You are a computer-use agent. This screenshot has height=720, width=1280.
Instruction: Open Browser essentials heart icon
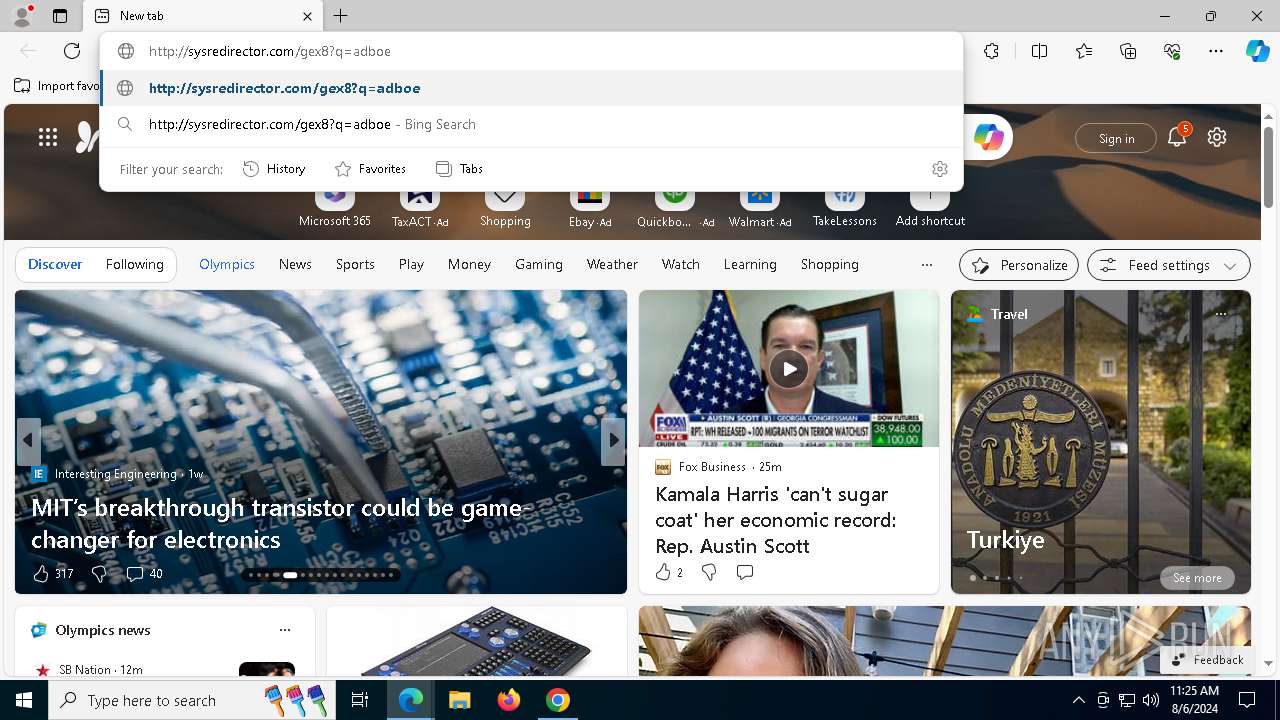[1172, 51]
